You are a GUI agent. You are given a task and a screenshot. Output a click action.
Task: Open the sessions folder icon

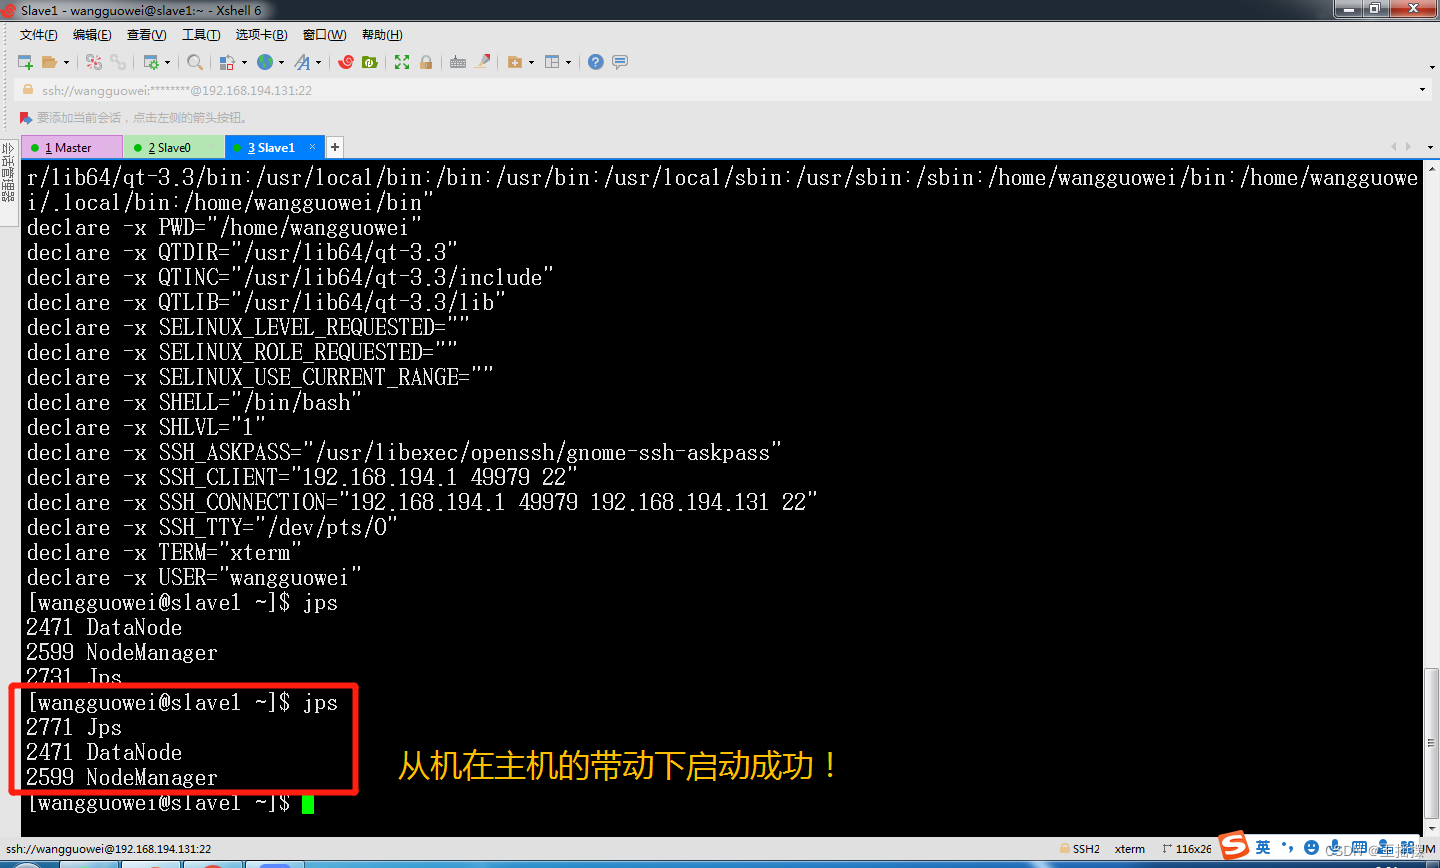[x=49, y=62]
